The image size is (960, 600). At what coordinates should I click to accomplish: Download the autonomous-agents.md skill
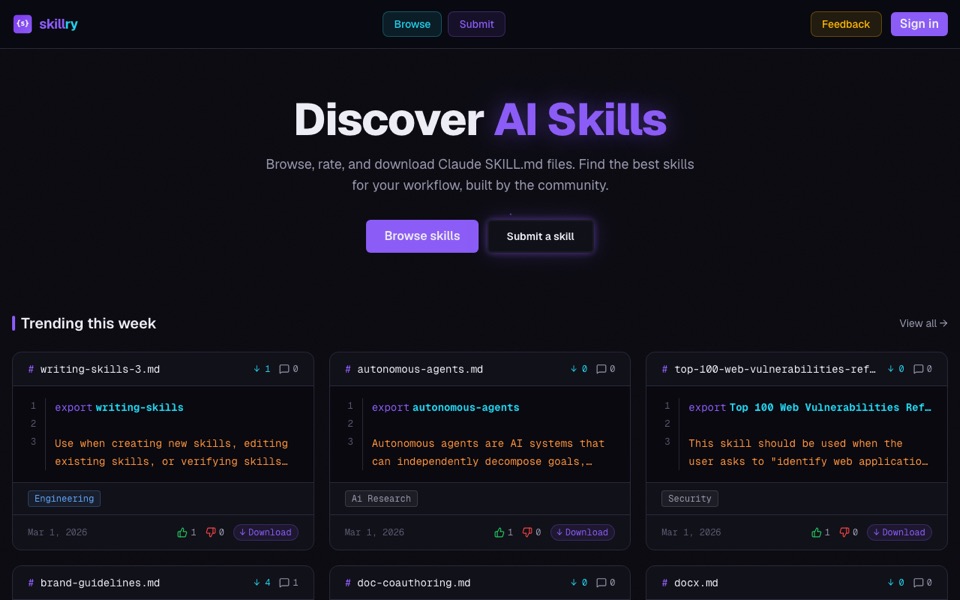tap(582, 532)
